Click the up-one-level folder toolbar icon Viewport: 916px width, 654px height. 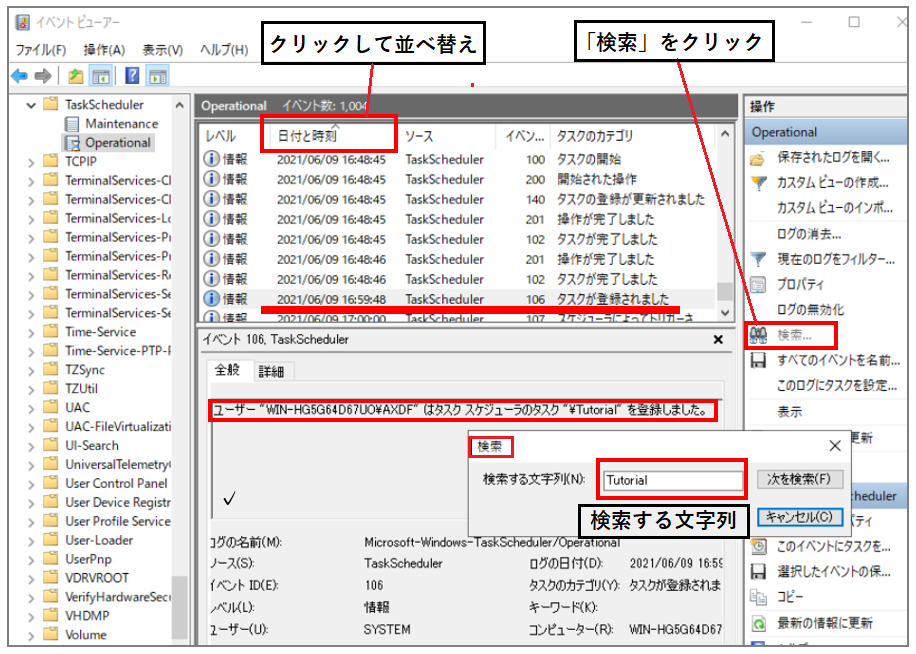click(75, 76)
